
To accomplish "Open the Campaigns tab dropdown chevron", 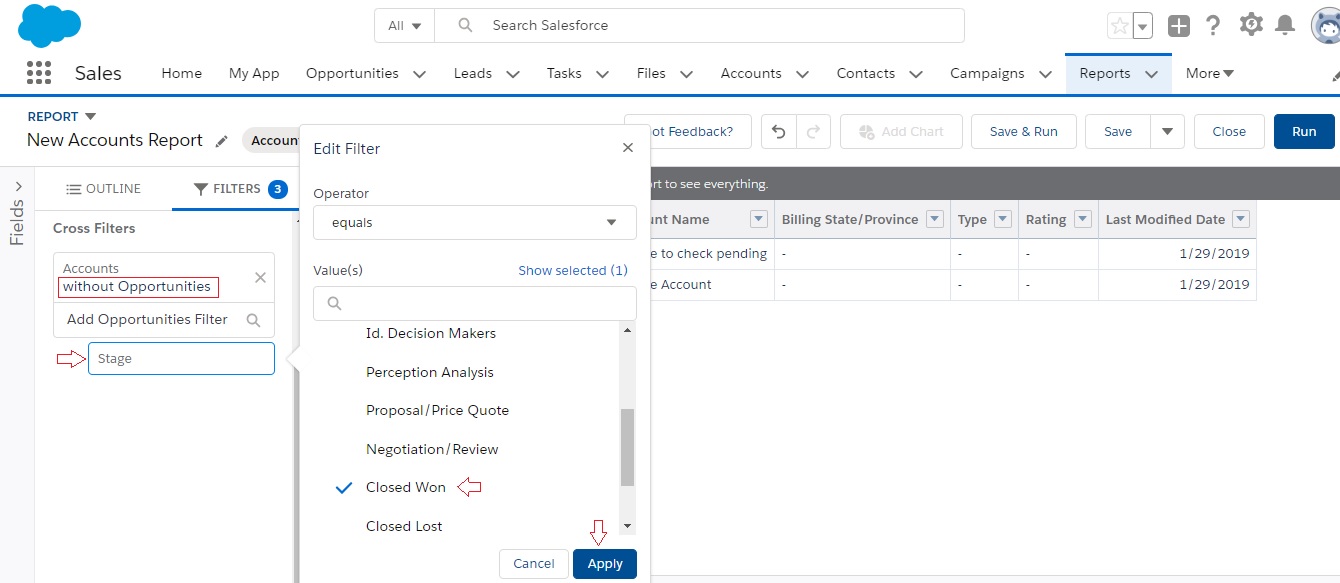I will (1045, 74).
